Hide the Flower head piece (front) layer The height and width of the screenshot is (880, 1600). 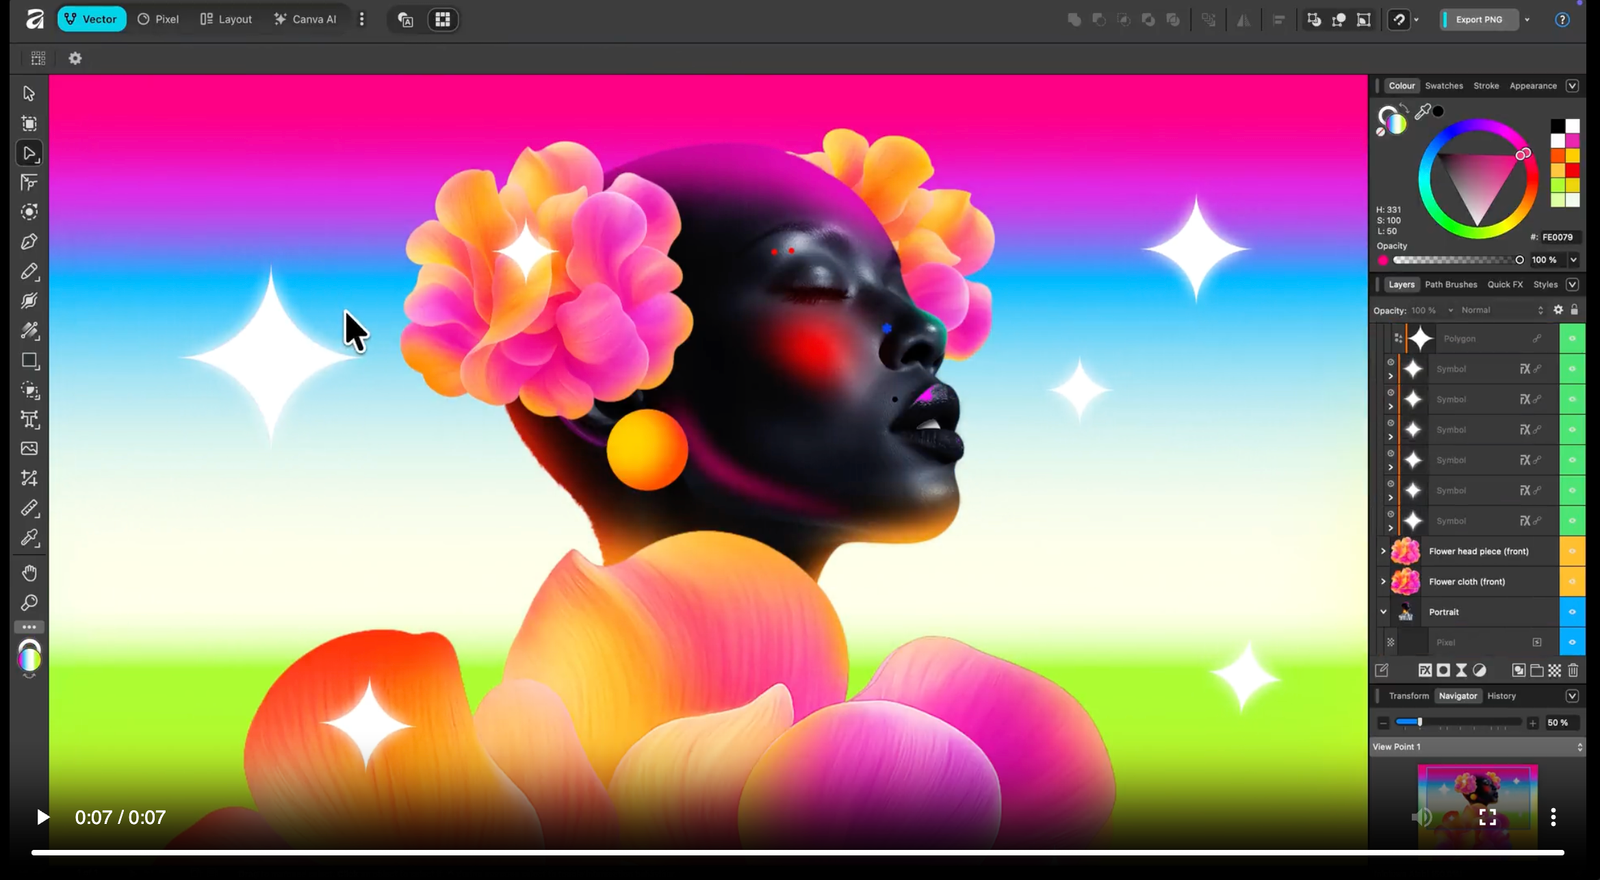(1572, 551)
